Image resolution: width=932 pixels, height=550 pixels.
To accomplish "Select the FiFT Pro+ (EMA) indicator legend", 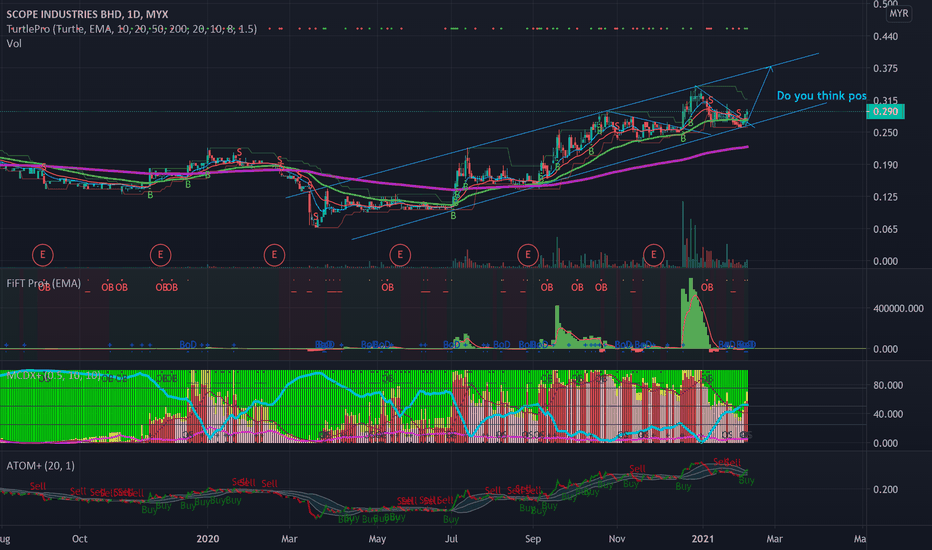I will click(43, 284).
